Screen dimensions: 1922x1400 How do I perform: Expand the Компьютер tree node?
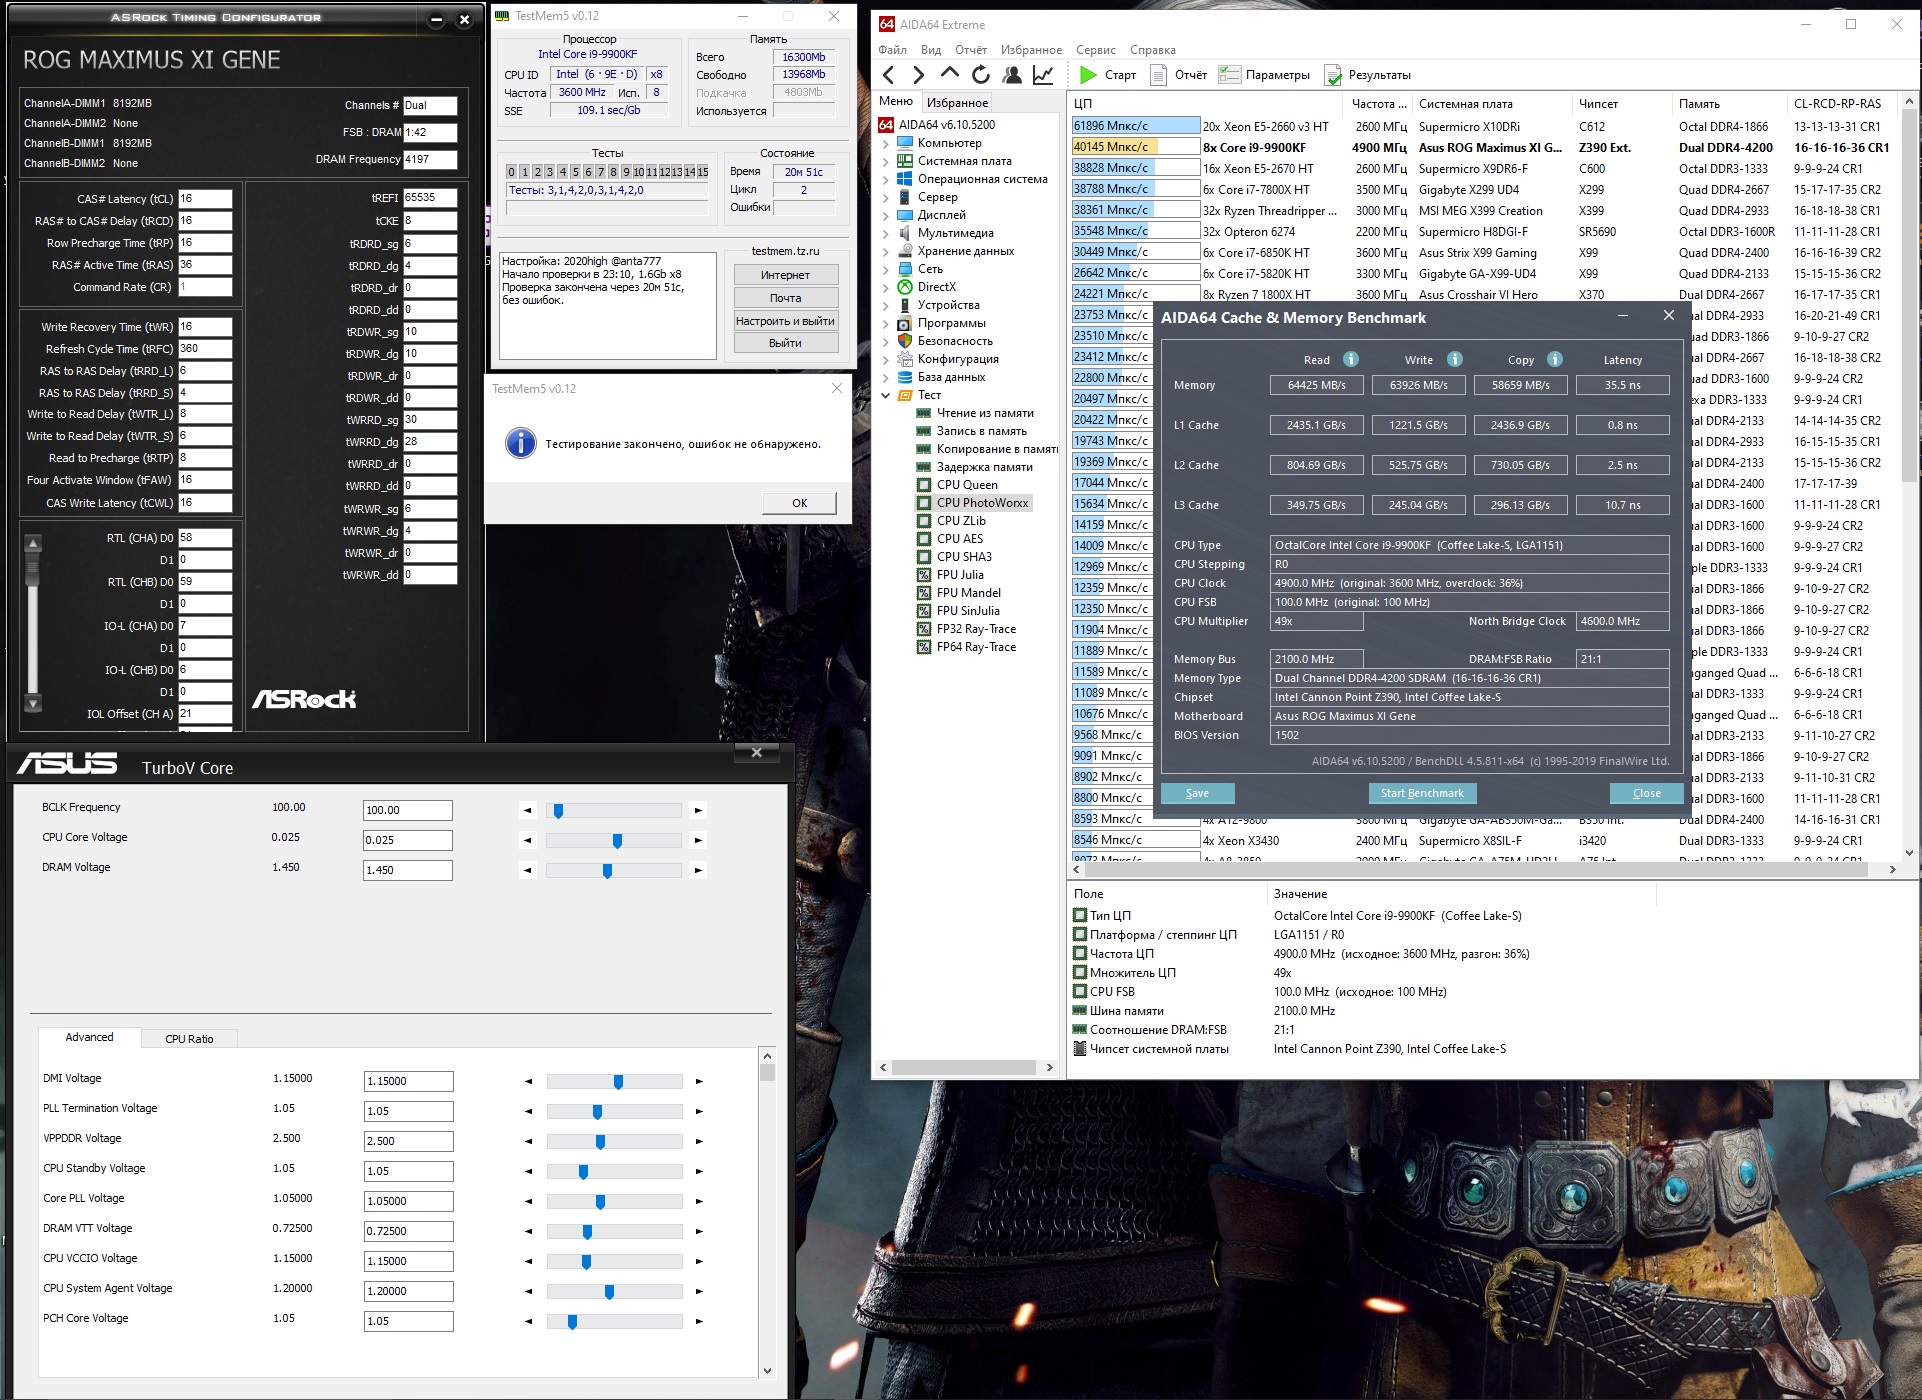tap(885, 143)
